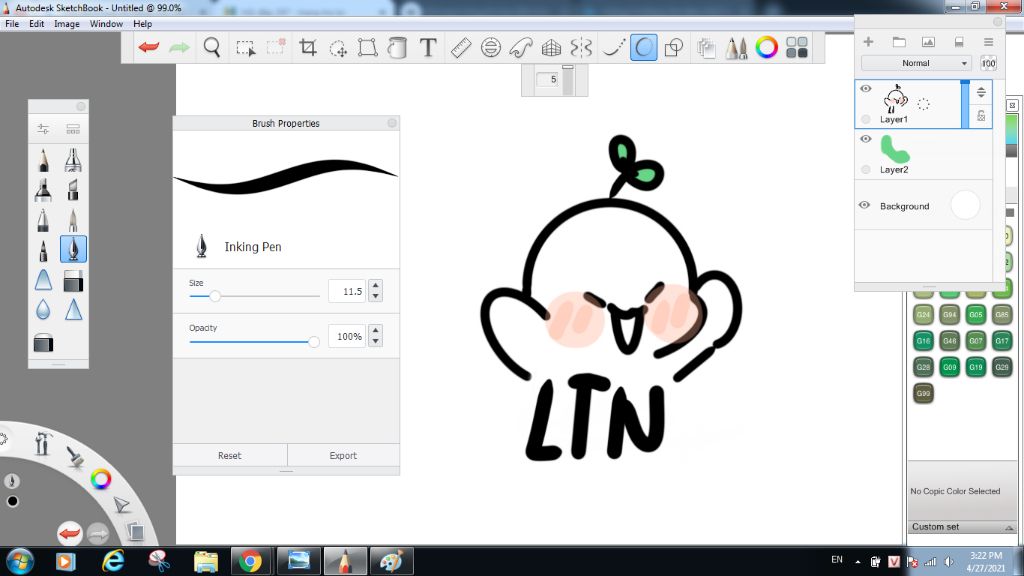Open the Normal blend mode dropdown
1024x576 pixels.
[916, 63]
